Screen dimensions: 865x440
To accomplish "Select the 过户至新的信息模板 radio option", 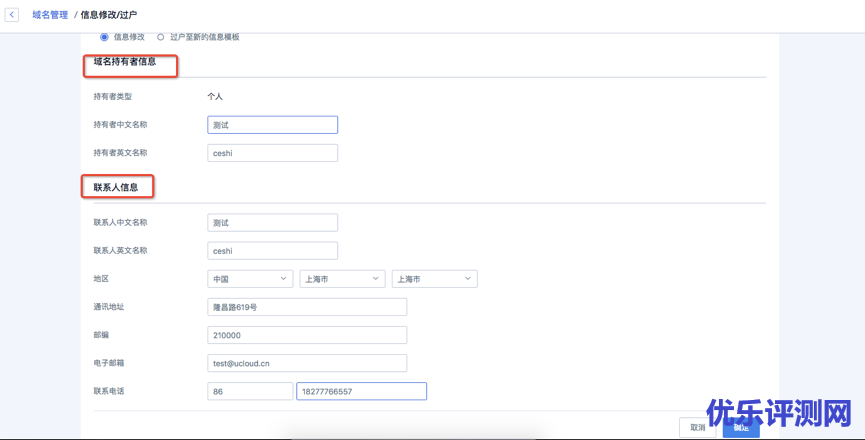I will 161,37.
